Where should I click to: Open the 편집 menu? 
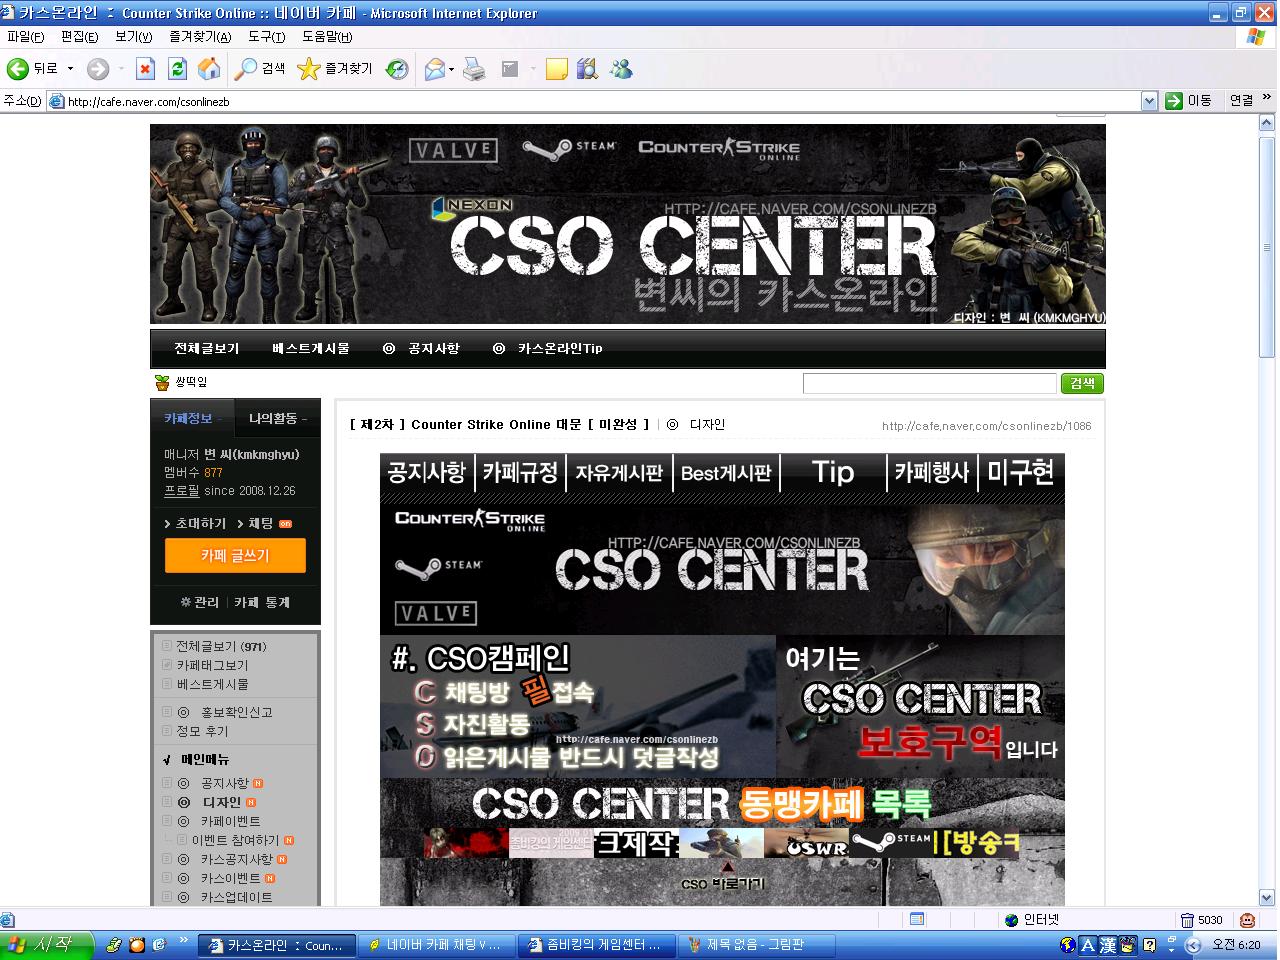coord(79,37)
